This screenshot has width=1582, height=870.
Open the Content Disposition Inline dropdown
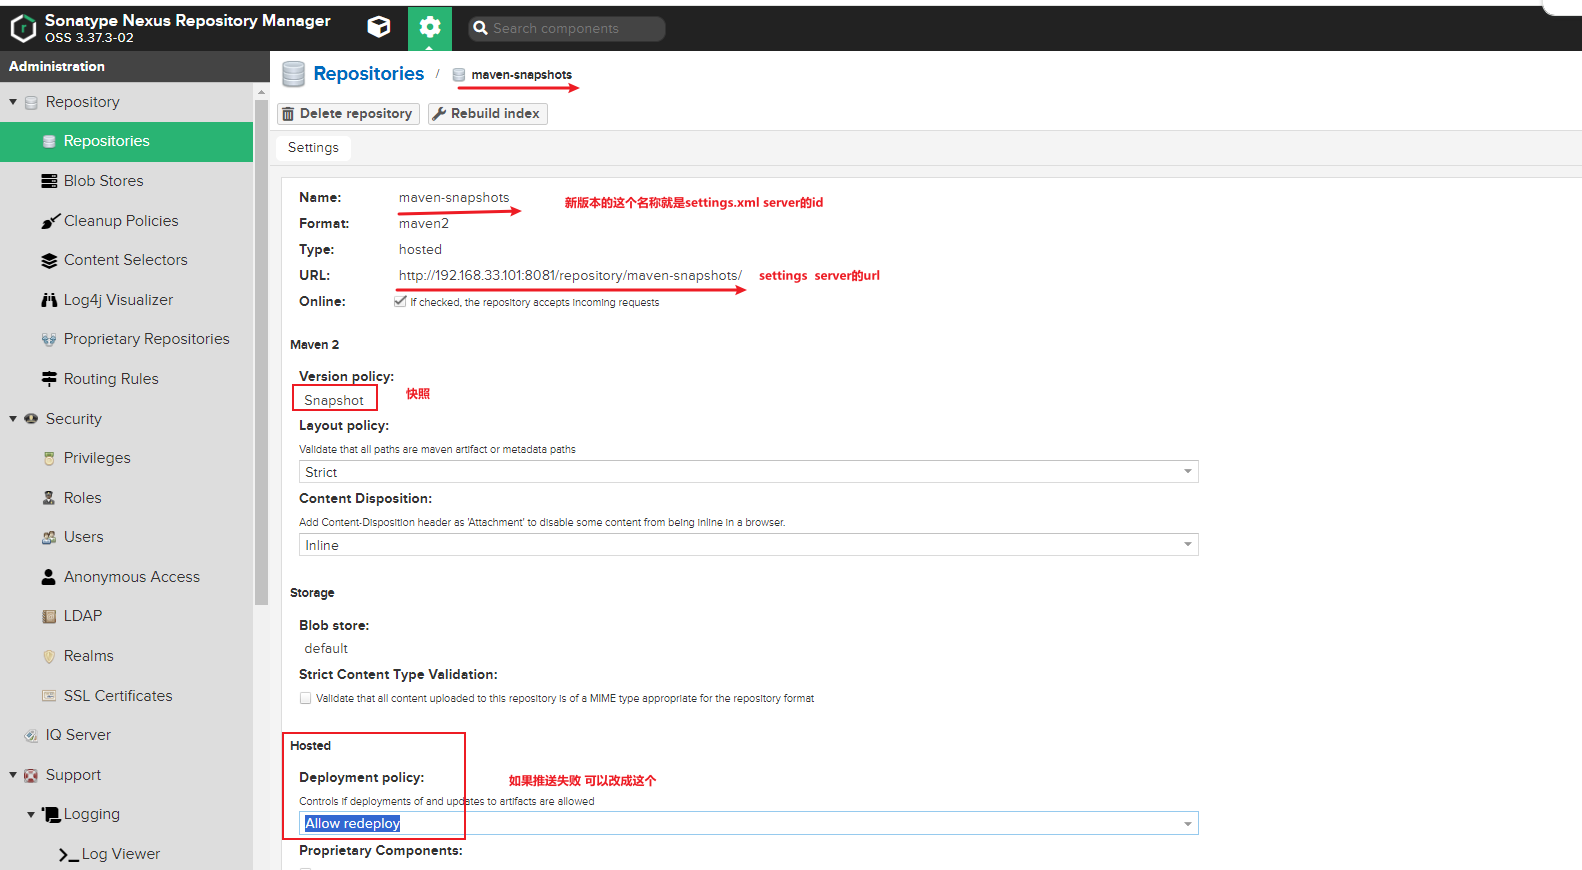click(748, 545)
